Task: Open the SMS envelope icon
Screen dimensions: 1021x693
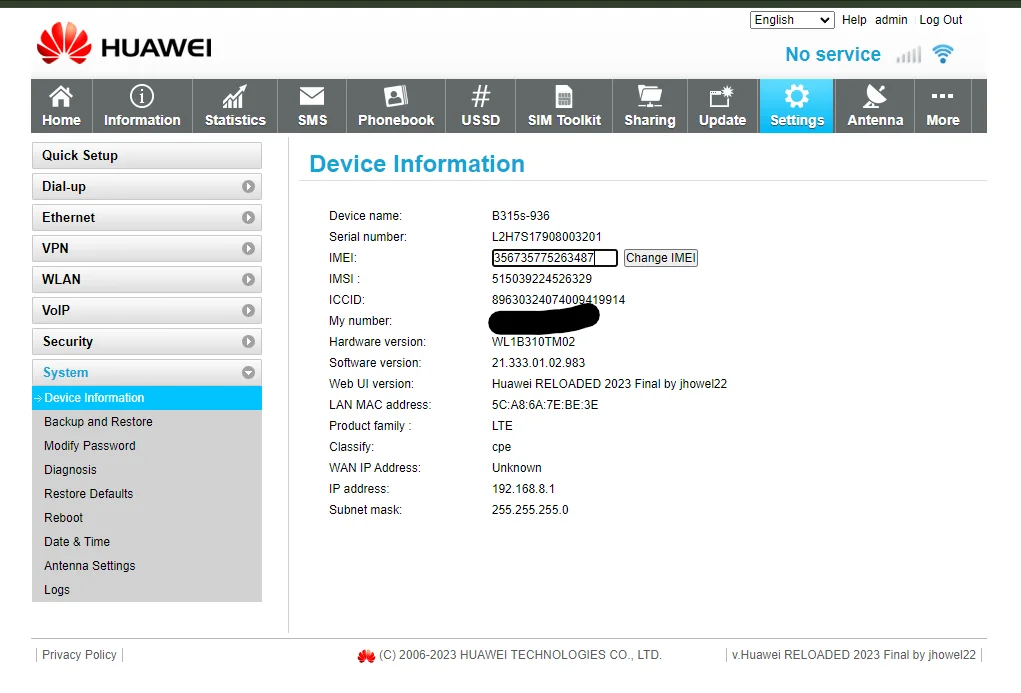Action: [312, 96]
